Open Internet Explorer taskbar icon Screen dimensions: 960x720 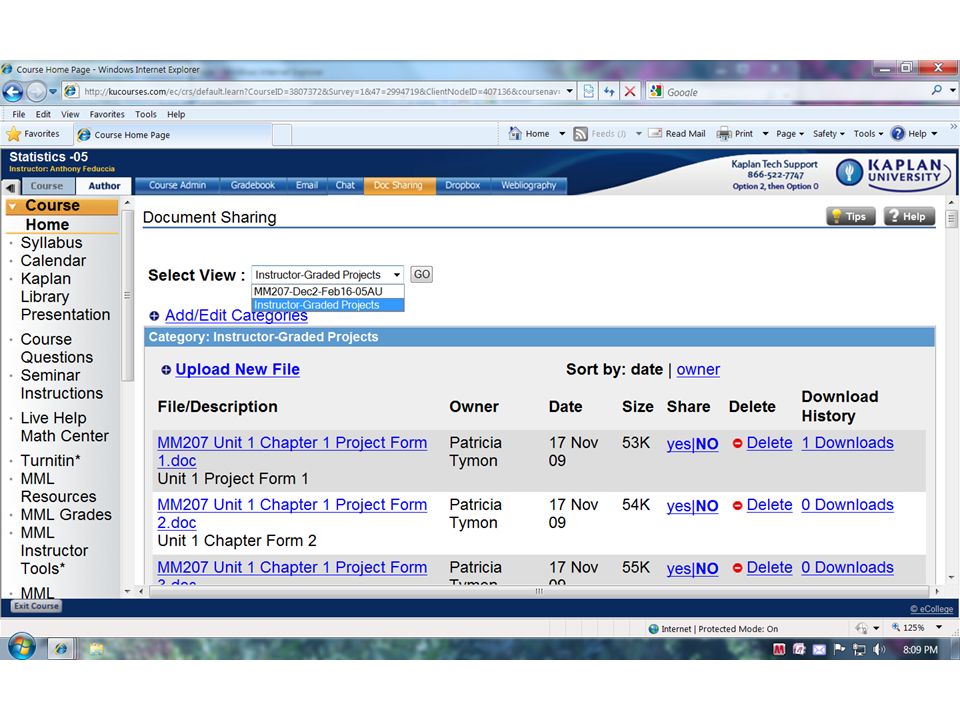pyautogui.click(x=61, y=648)
